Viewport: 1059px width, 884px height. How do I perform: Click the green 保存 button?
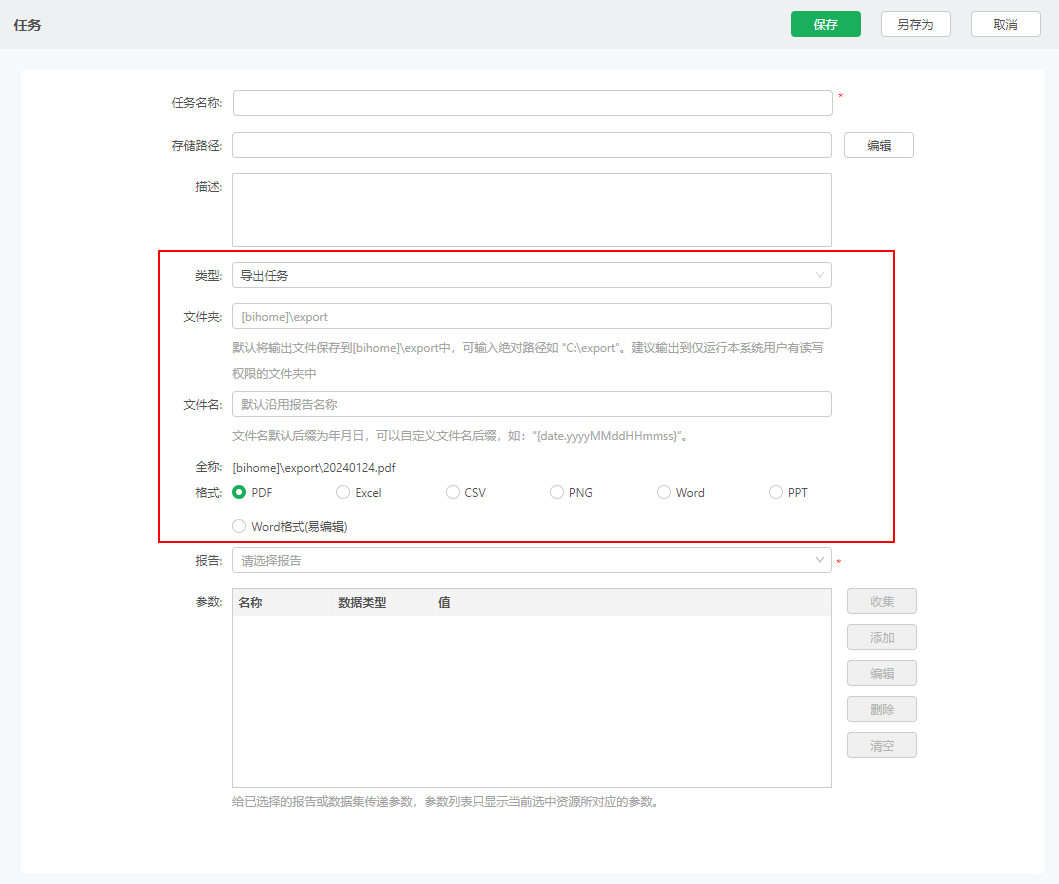click(825, 24)
